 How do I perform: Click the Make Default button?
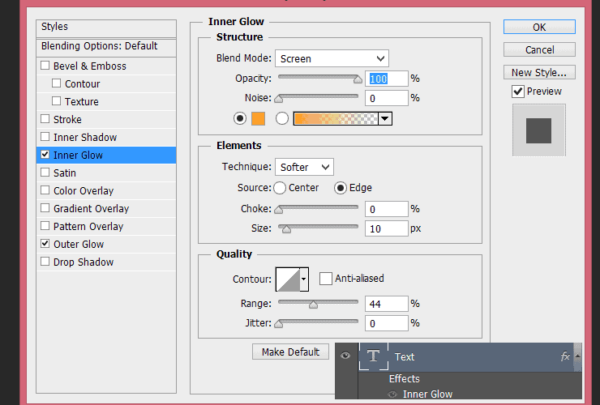point(290,351)
